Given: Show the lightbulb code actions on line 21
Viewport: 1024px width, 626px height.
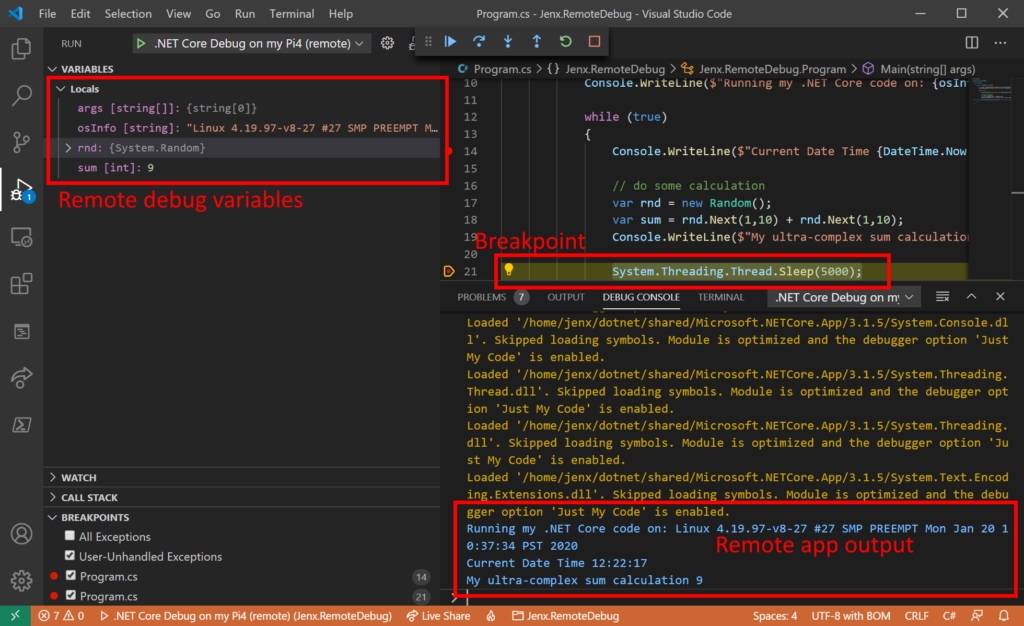Looking at the screenshot, I should point(509,270).
